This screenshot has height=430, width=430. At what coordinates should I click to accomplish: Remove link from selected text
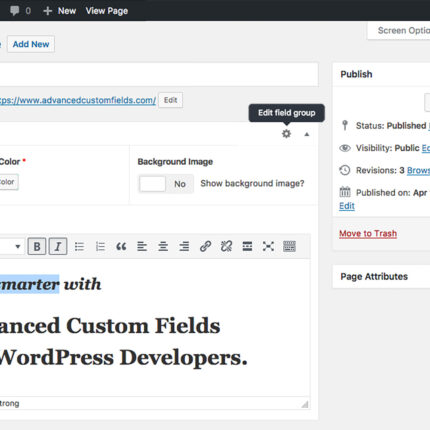(226, 246)
